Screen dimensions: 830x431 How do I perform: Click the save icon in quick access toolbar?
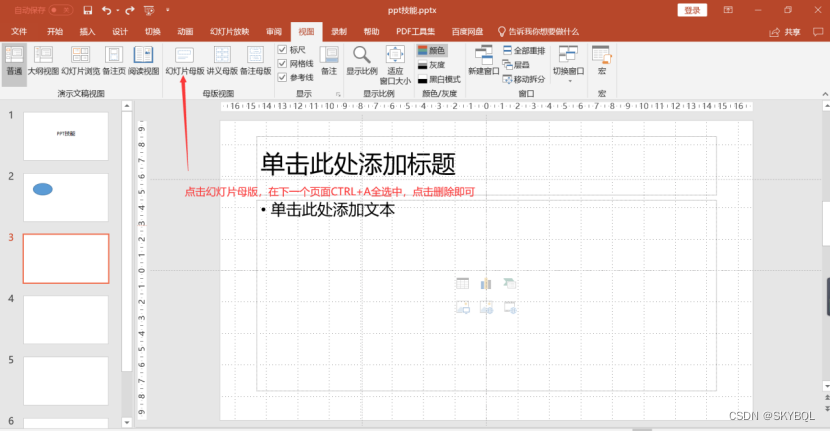(88, 10)
